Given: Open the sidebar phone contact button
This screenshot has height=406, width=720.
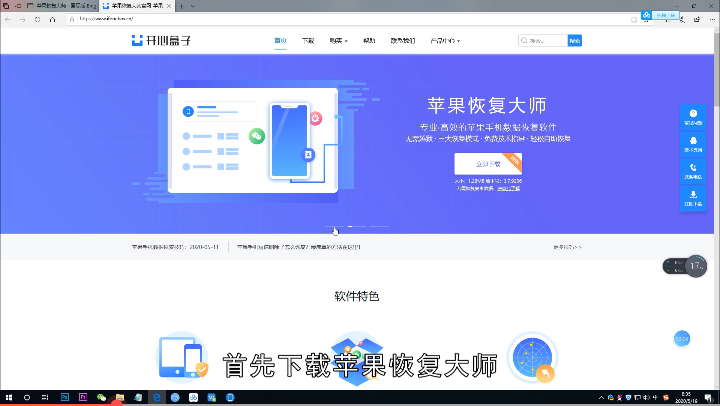Looking at the screenshot, I should pos(693,171).
